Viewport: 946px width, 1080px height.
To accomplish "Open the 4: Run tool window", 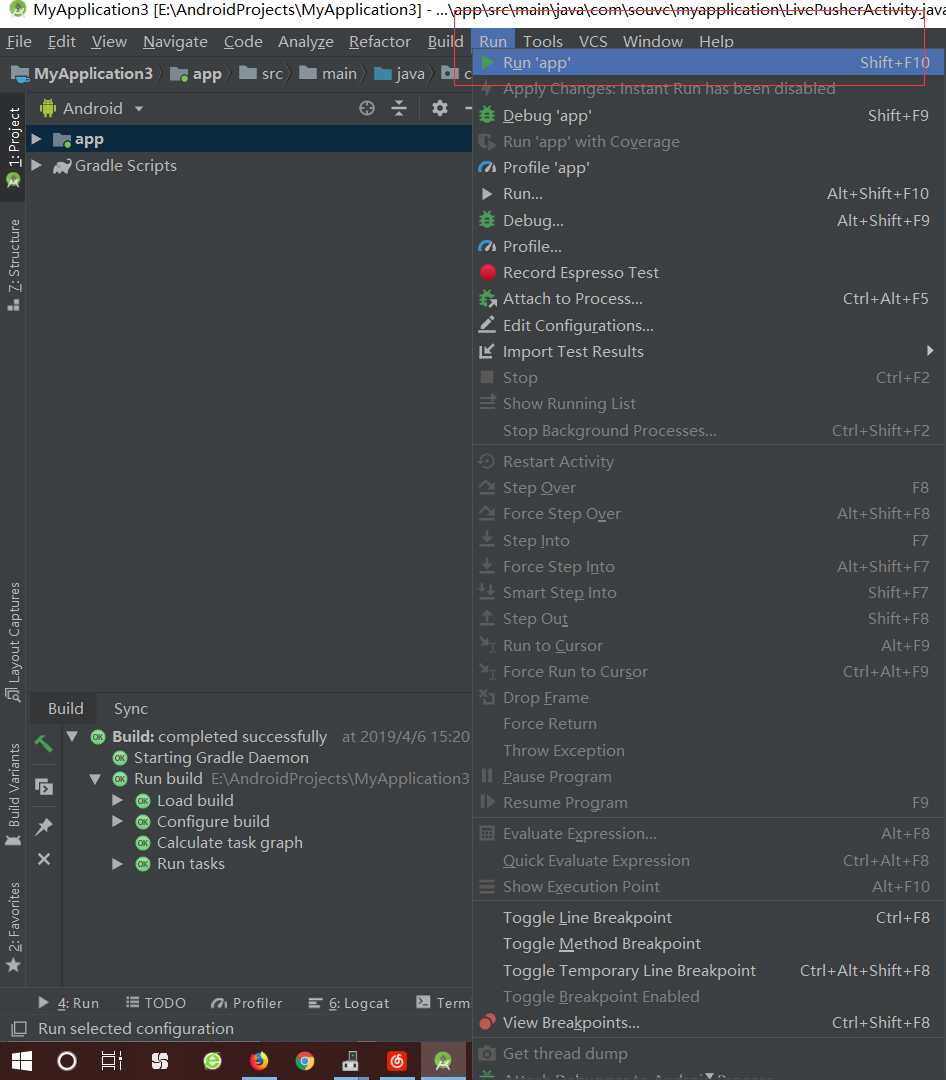I will [68, 1003].
